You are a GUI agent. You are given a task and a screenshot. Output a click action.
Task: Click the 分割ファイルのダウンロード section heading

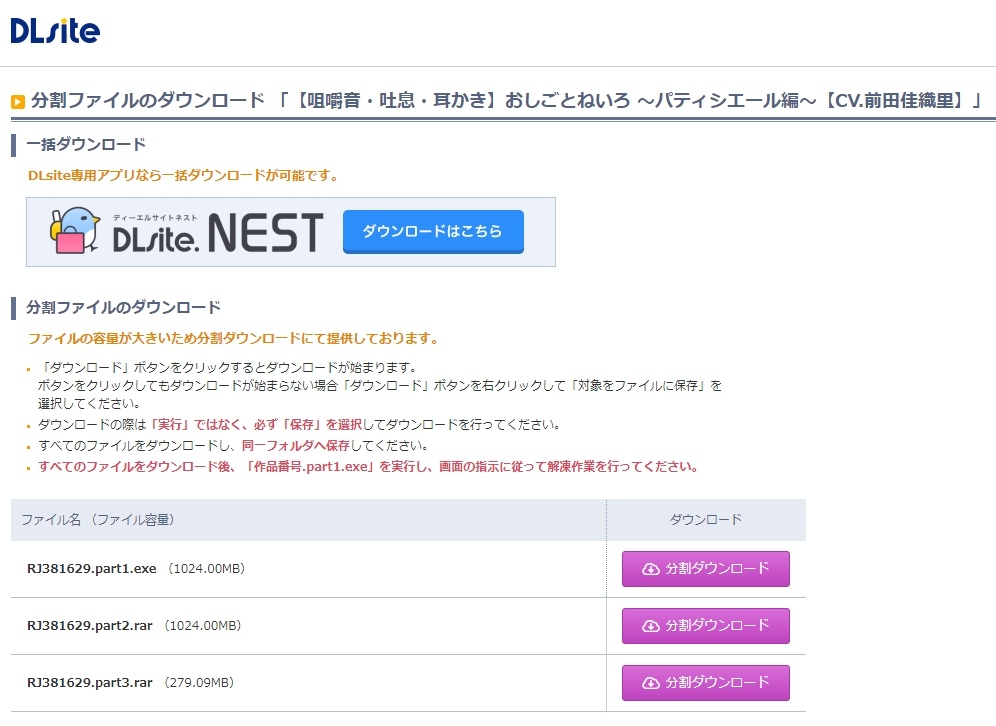123,307
